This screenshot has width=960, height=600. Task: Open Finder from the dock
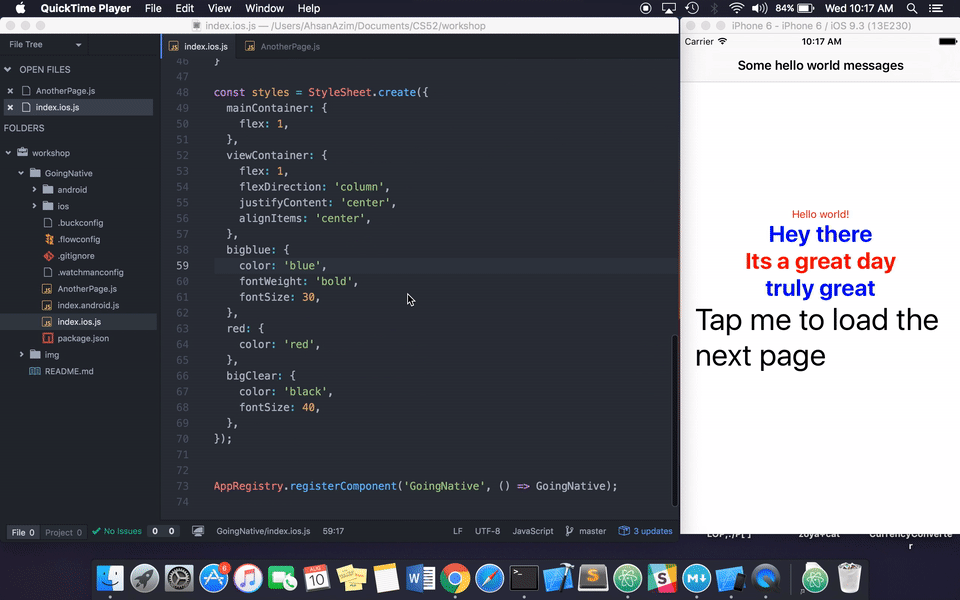111,577
